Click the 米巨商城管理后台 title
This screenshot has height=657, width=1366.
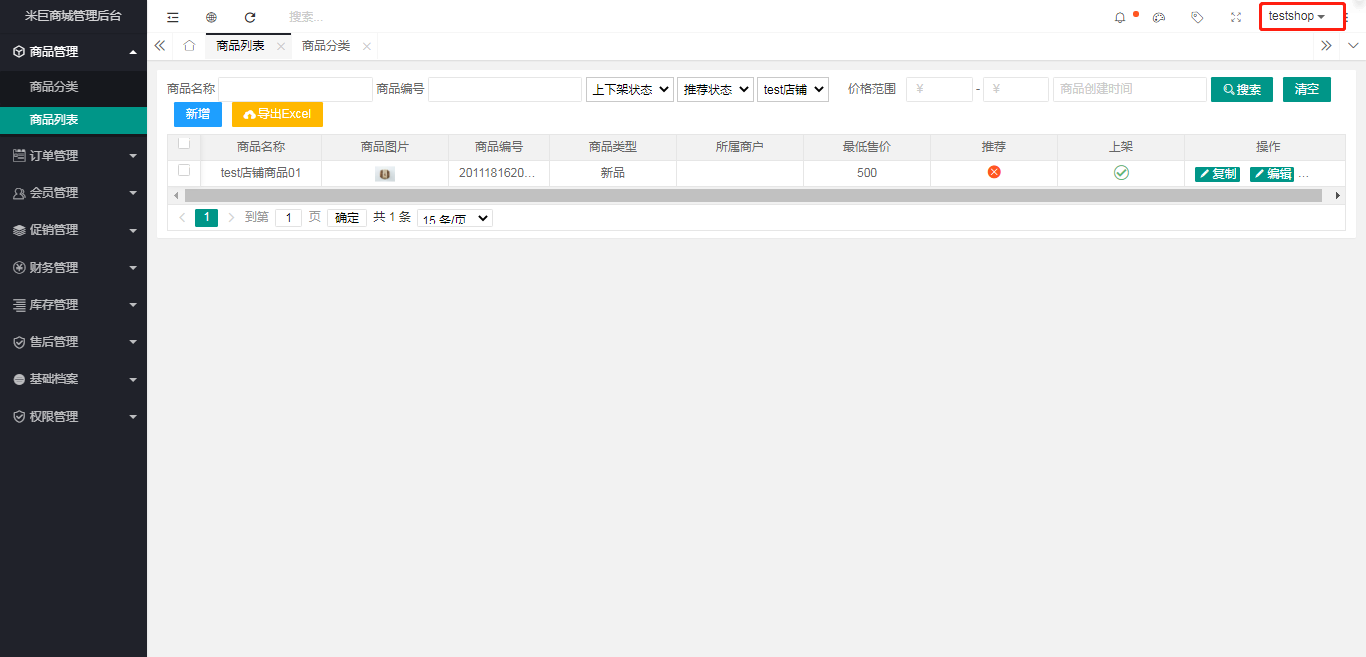point(73,16)
